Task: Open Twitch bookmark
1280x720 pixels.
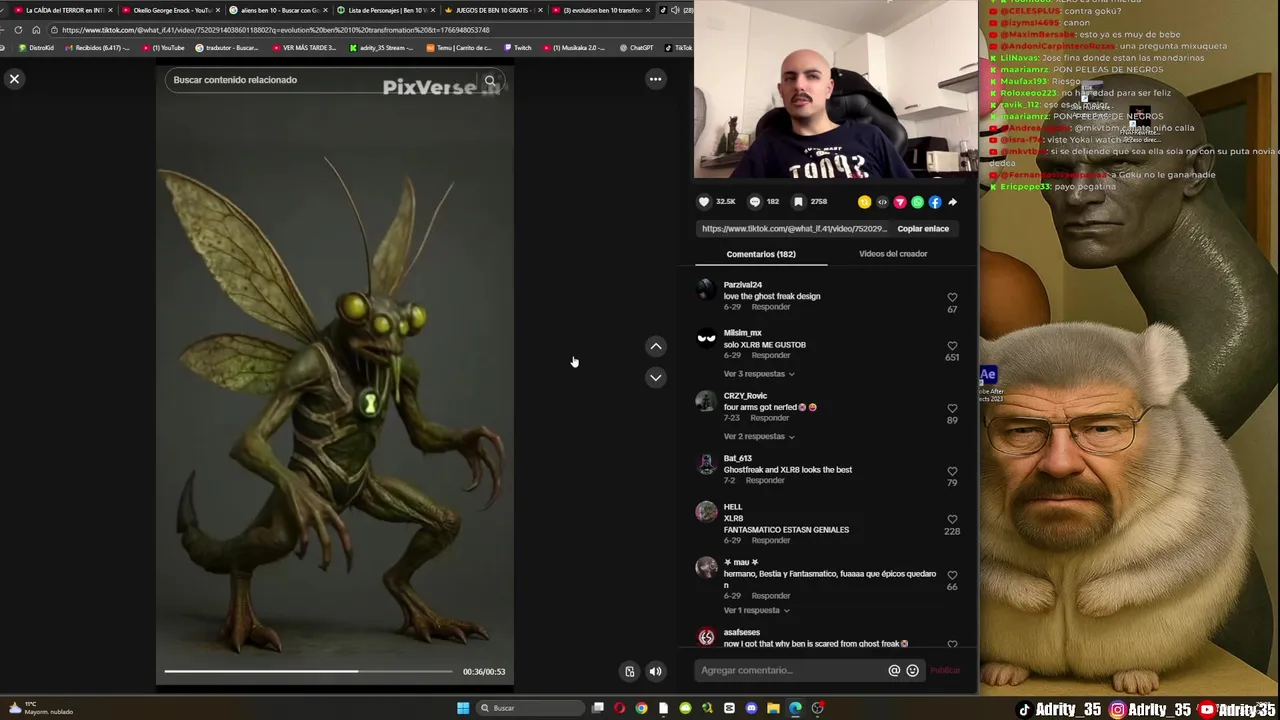Action: pos(518,48)
